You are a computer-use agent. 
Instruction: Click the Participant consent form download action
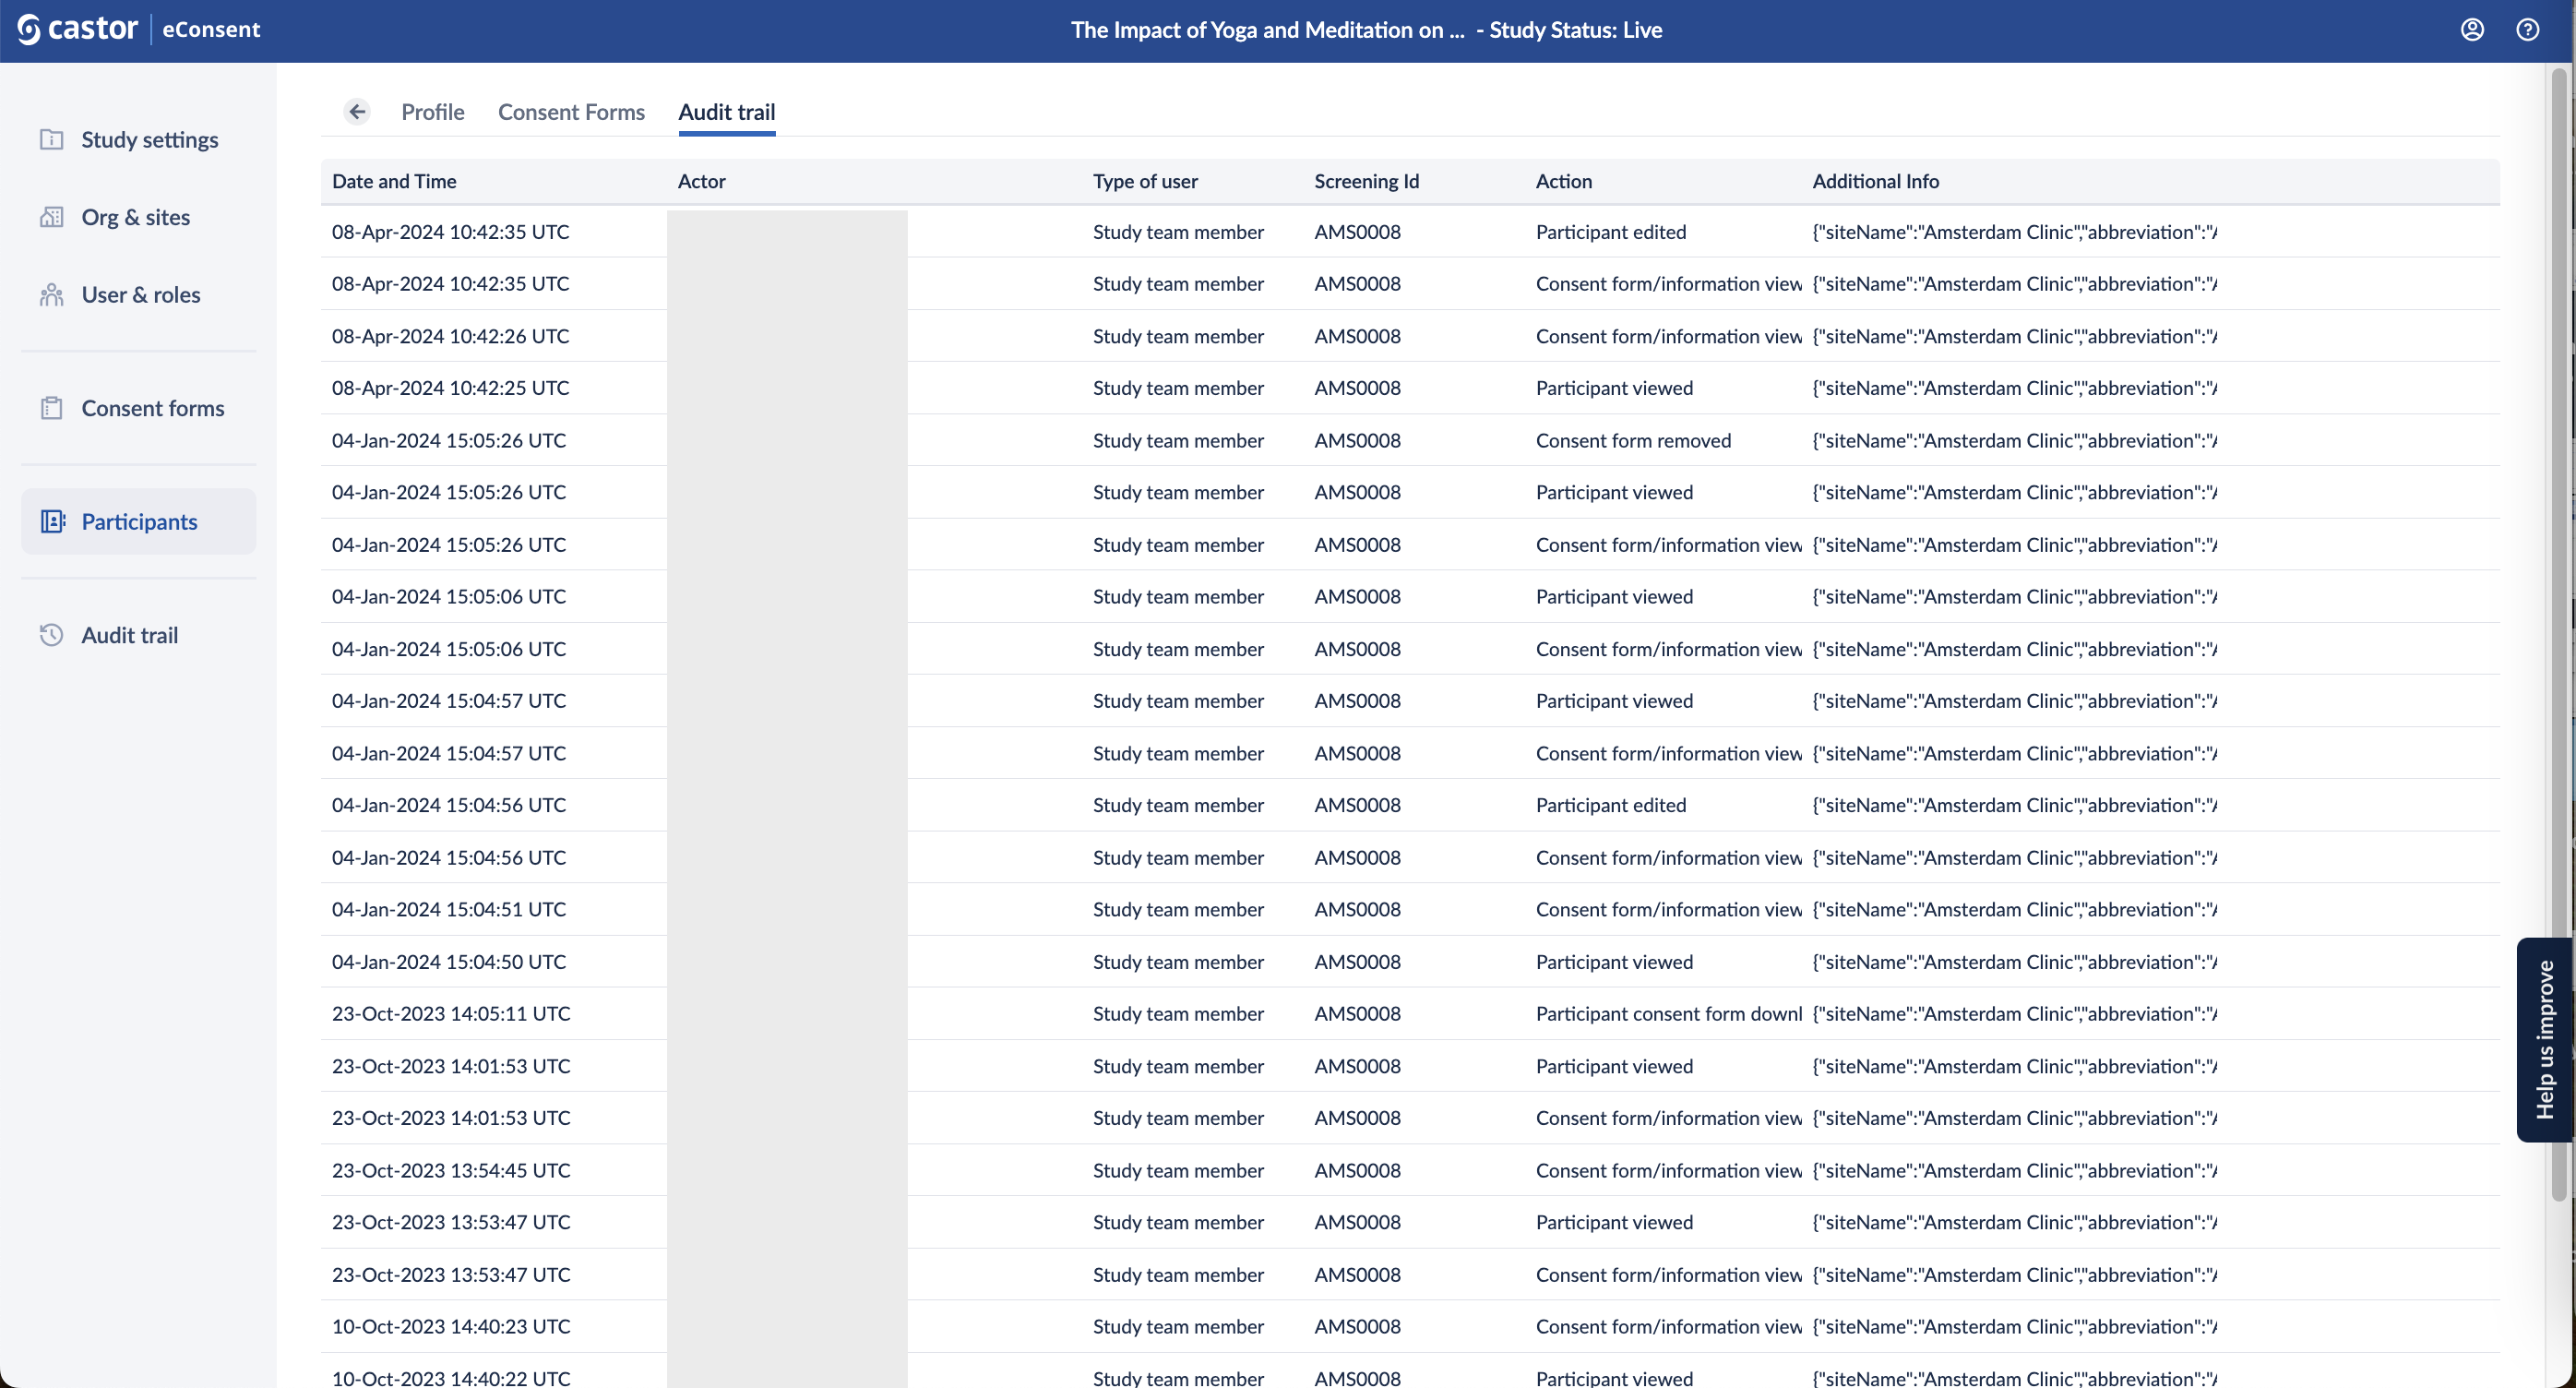(x=1668, y=1014)
